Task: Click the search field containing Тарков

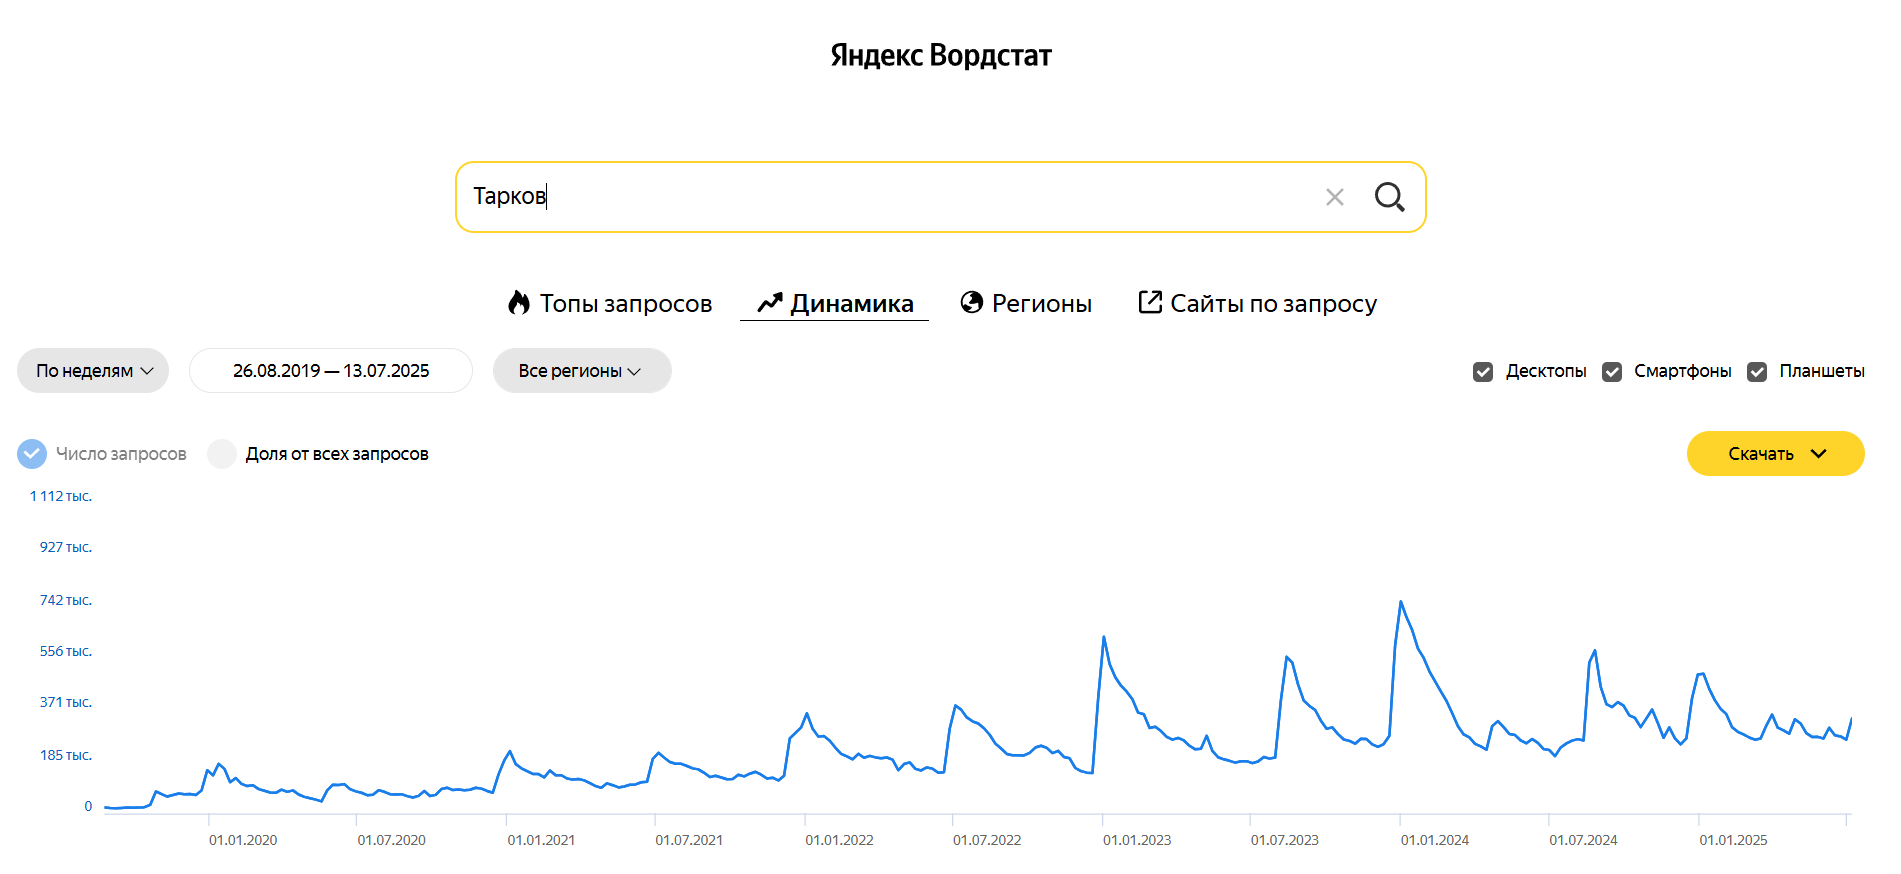Action: coord(880,197)
